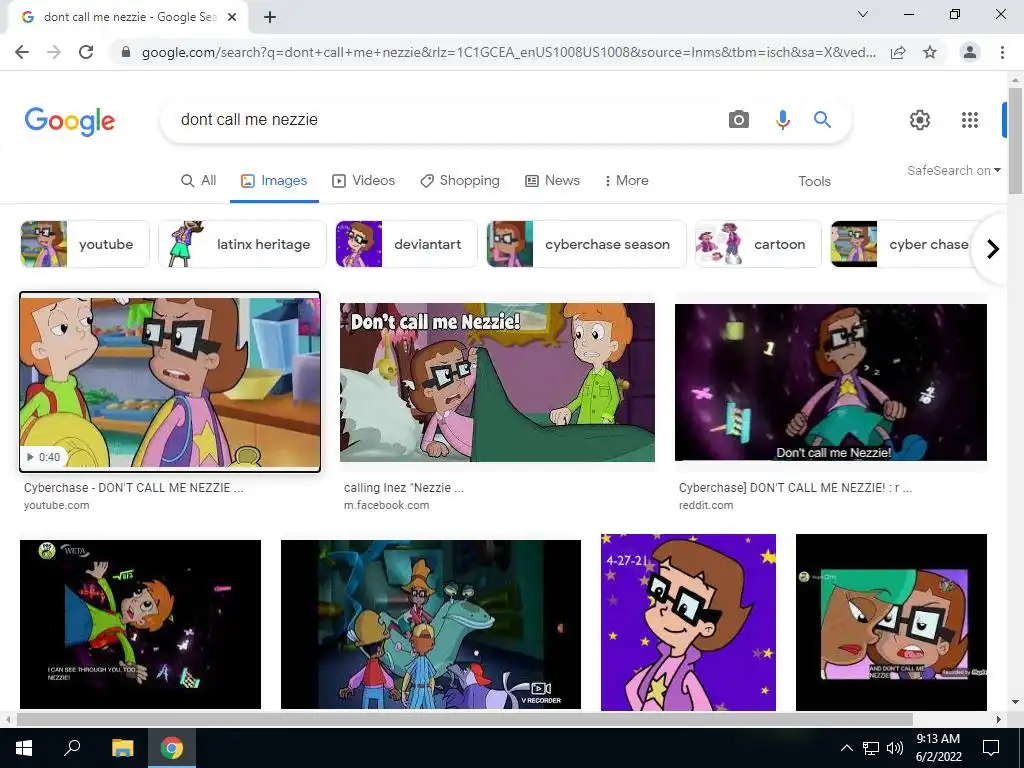
Task: Click the m.facebook.com source link
Action: [x=387, y=505]
